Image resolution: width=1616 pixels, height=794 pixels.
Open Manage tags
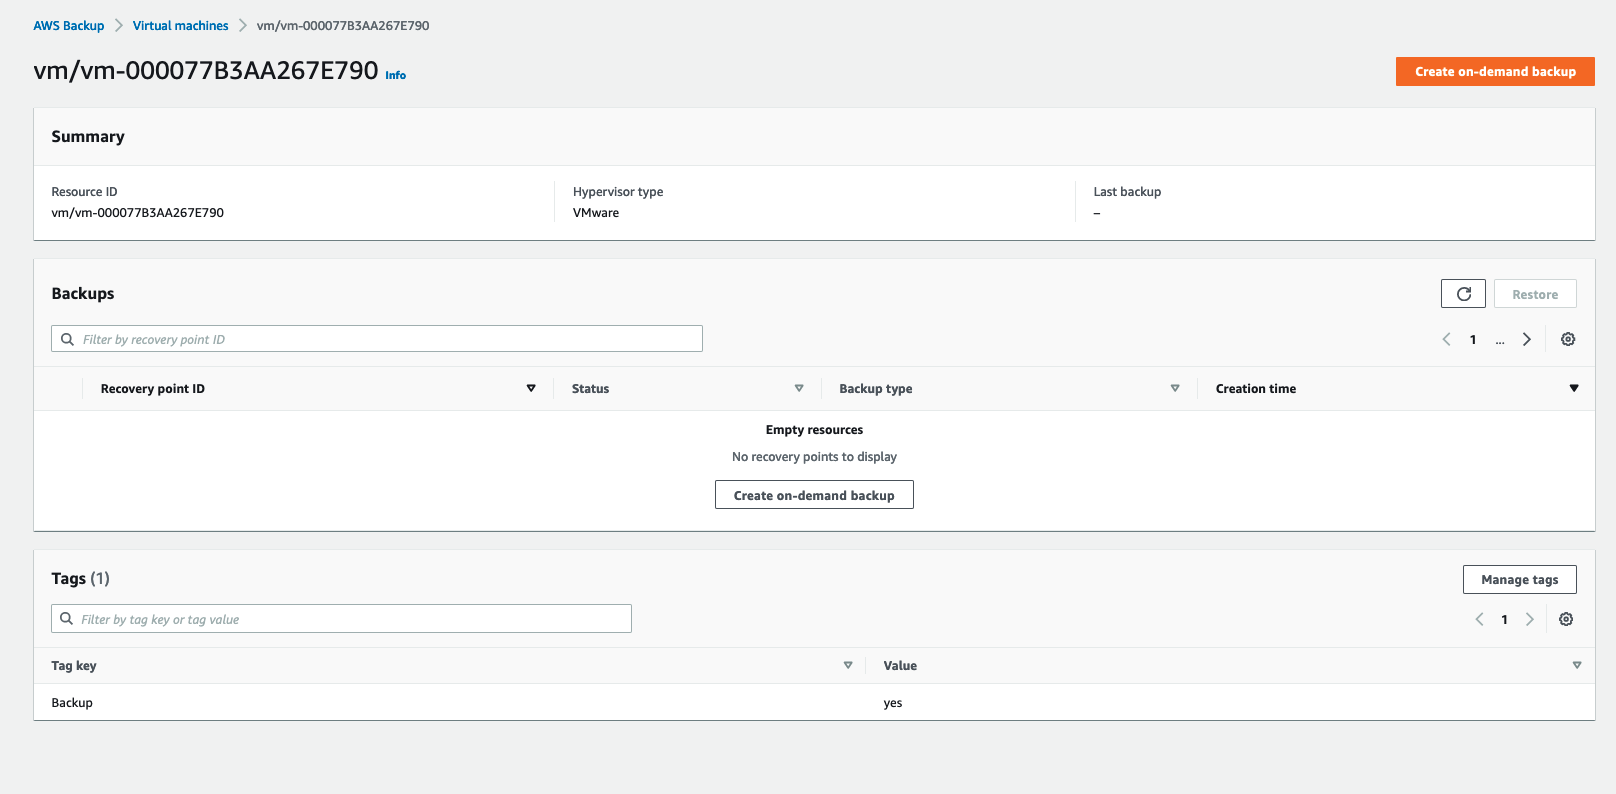click(1519, 579)
